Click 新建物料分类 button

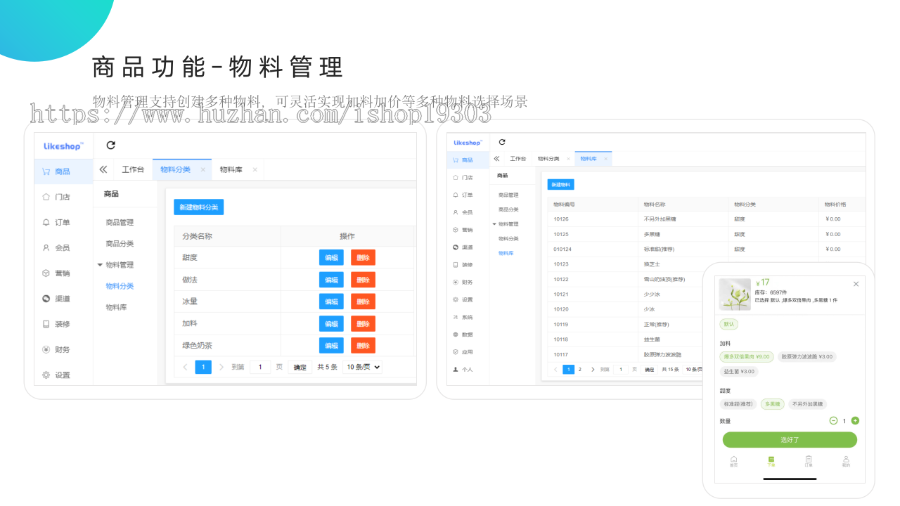pyautogui.click(x=199, y=207)
